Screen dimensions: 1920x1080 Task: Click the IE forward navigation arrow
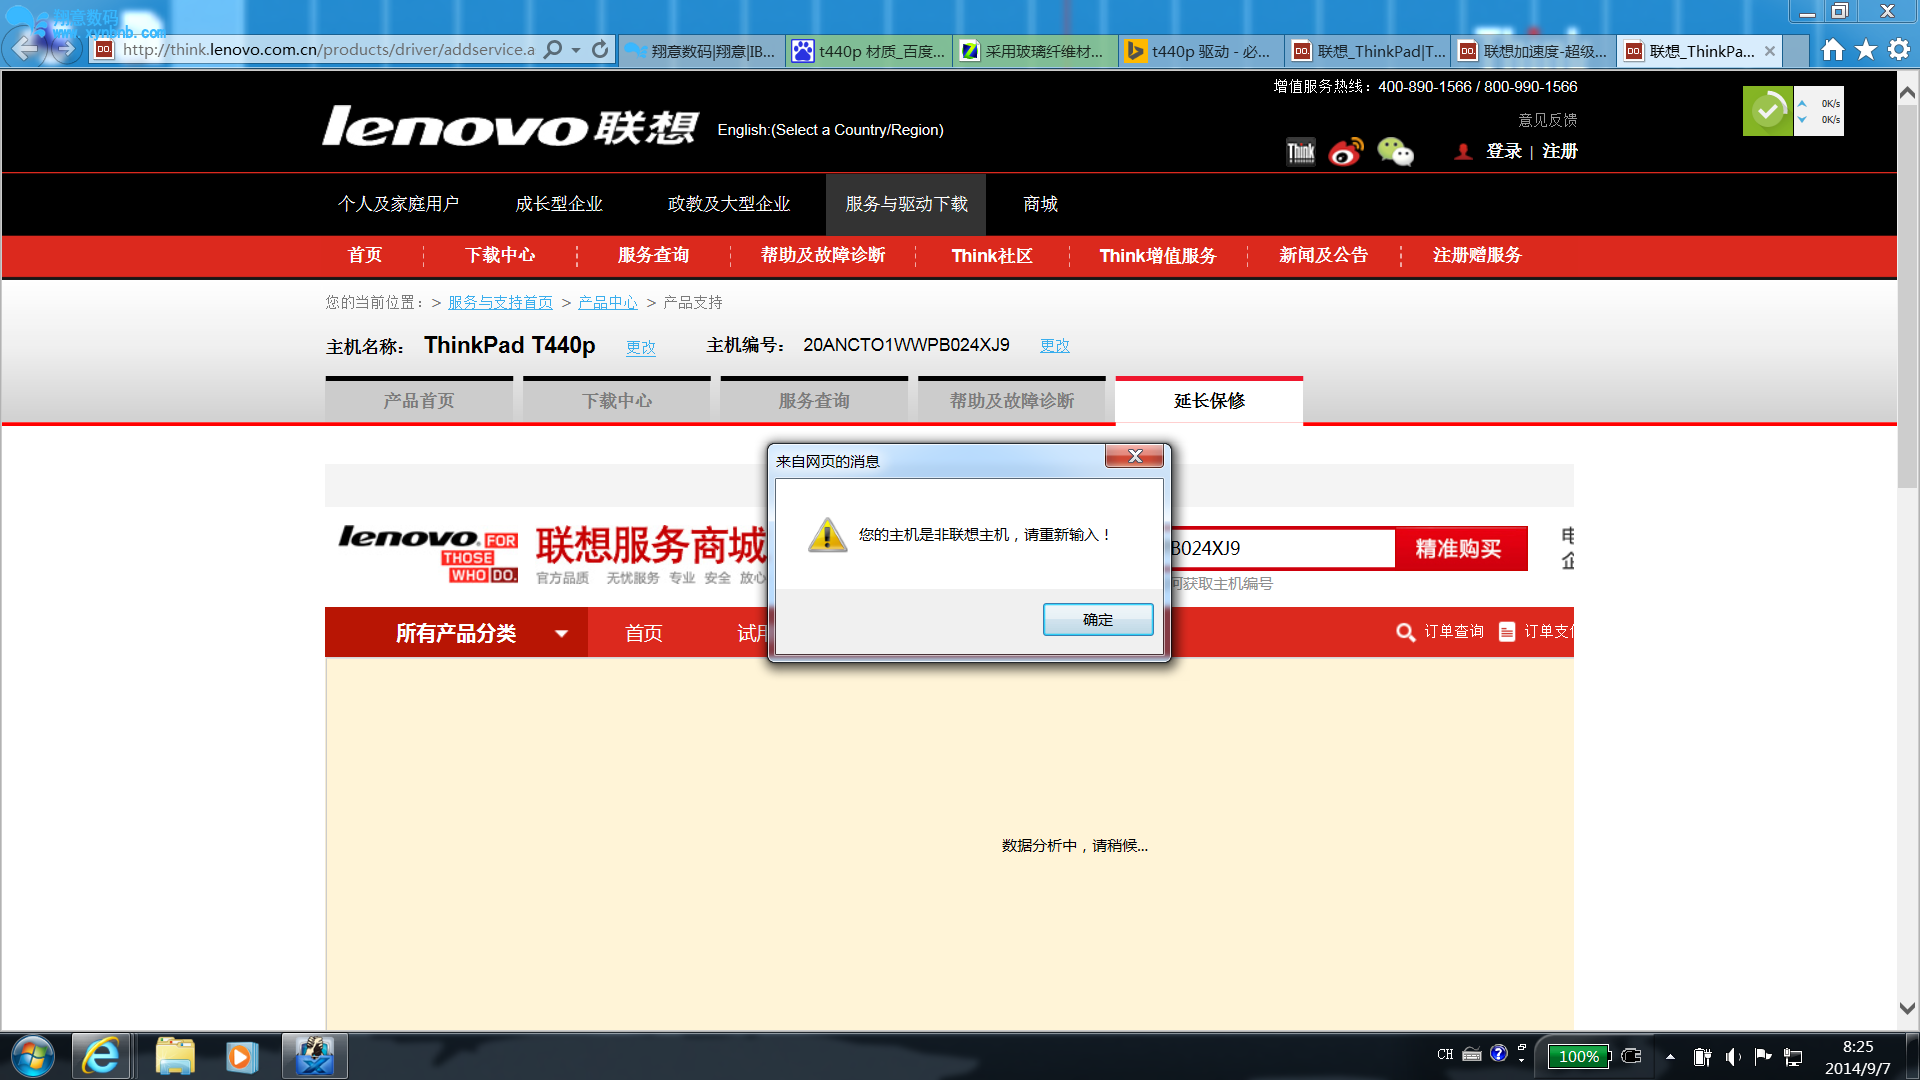(x=66, y=48)
